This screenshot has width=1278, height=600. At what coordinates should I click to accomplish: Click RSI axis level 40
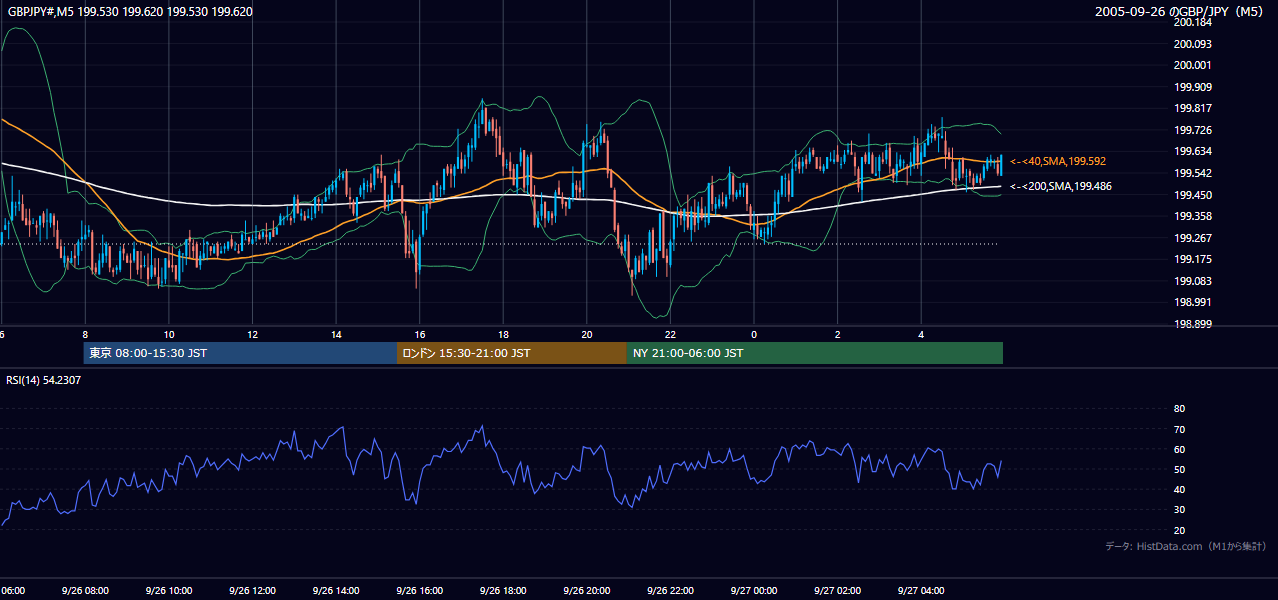coord(1179,490)
